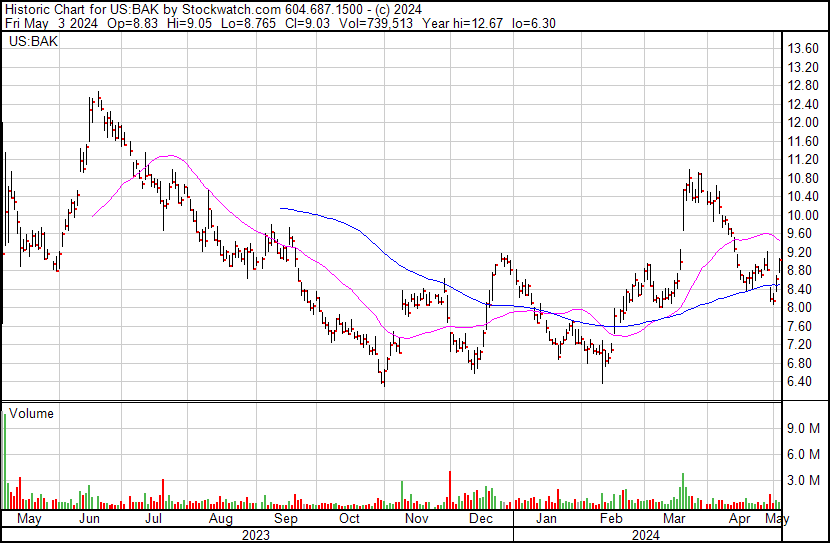Click the Oct month label
The width and height of the screenshot is (830, 543).
click(x=349, y=519)
